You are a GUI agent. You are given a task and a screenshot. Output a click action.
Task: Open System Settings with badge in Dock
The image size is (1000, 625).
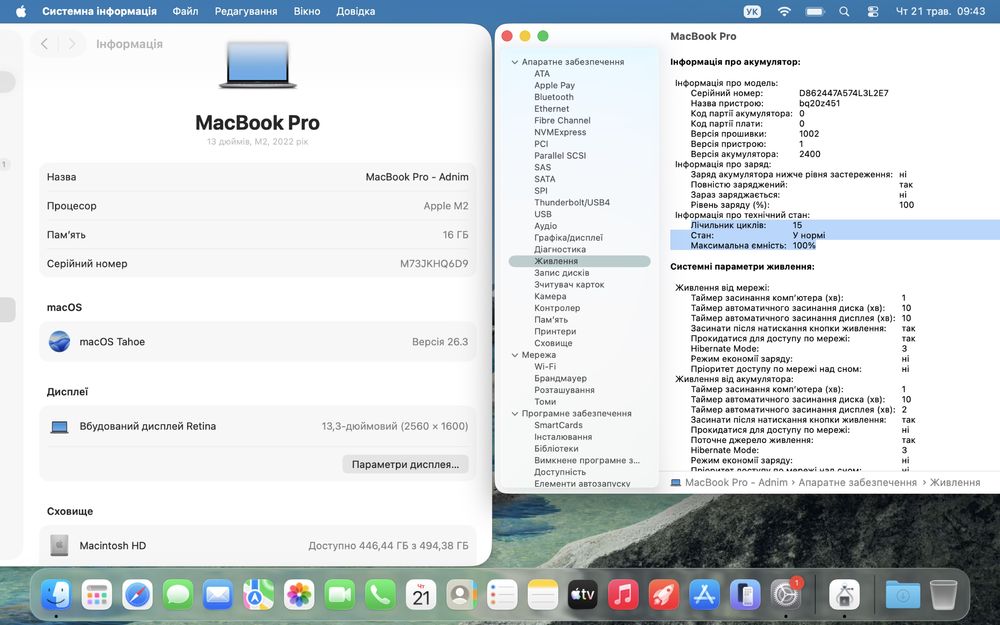[x=785, y=596]
